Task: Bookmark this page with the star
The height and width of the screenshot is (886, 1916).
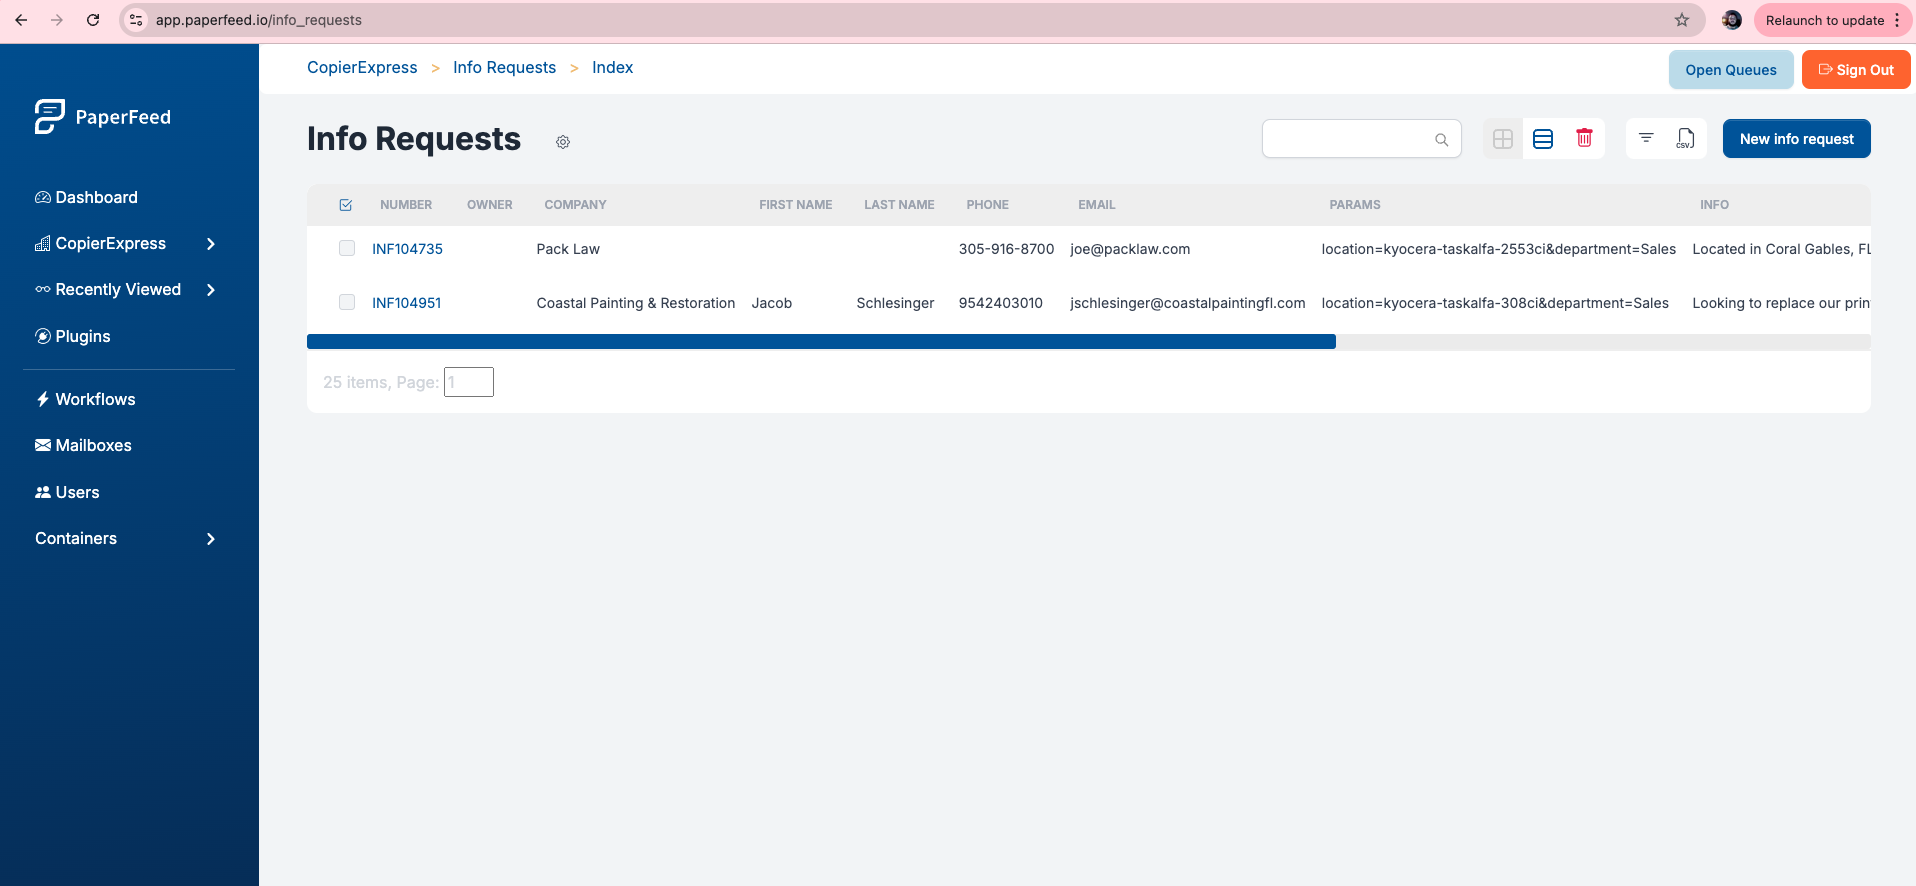Action: coord(1682,20)
